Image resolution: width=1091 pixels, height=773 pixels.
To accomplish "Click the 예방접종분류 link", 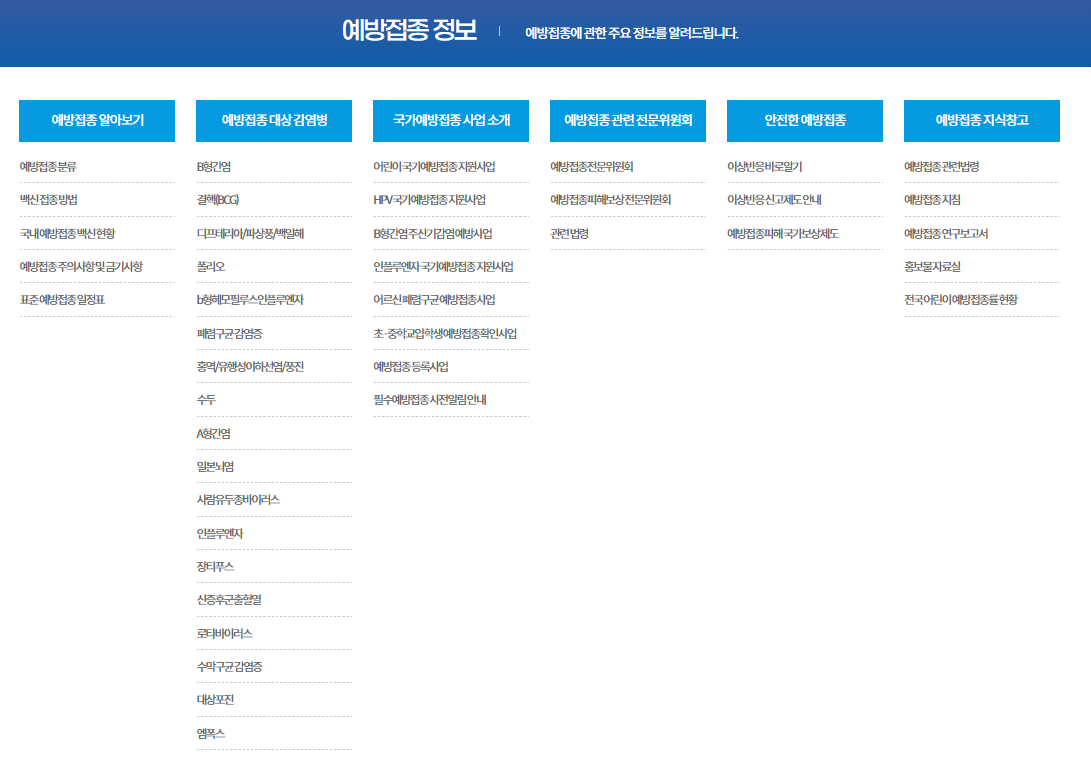I will 48,167.
